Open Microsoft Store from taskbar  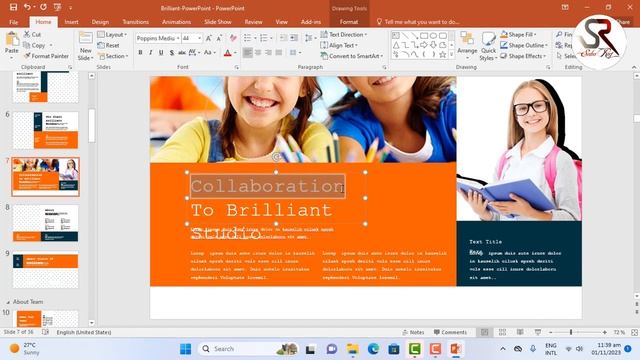pos(394,349)
